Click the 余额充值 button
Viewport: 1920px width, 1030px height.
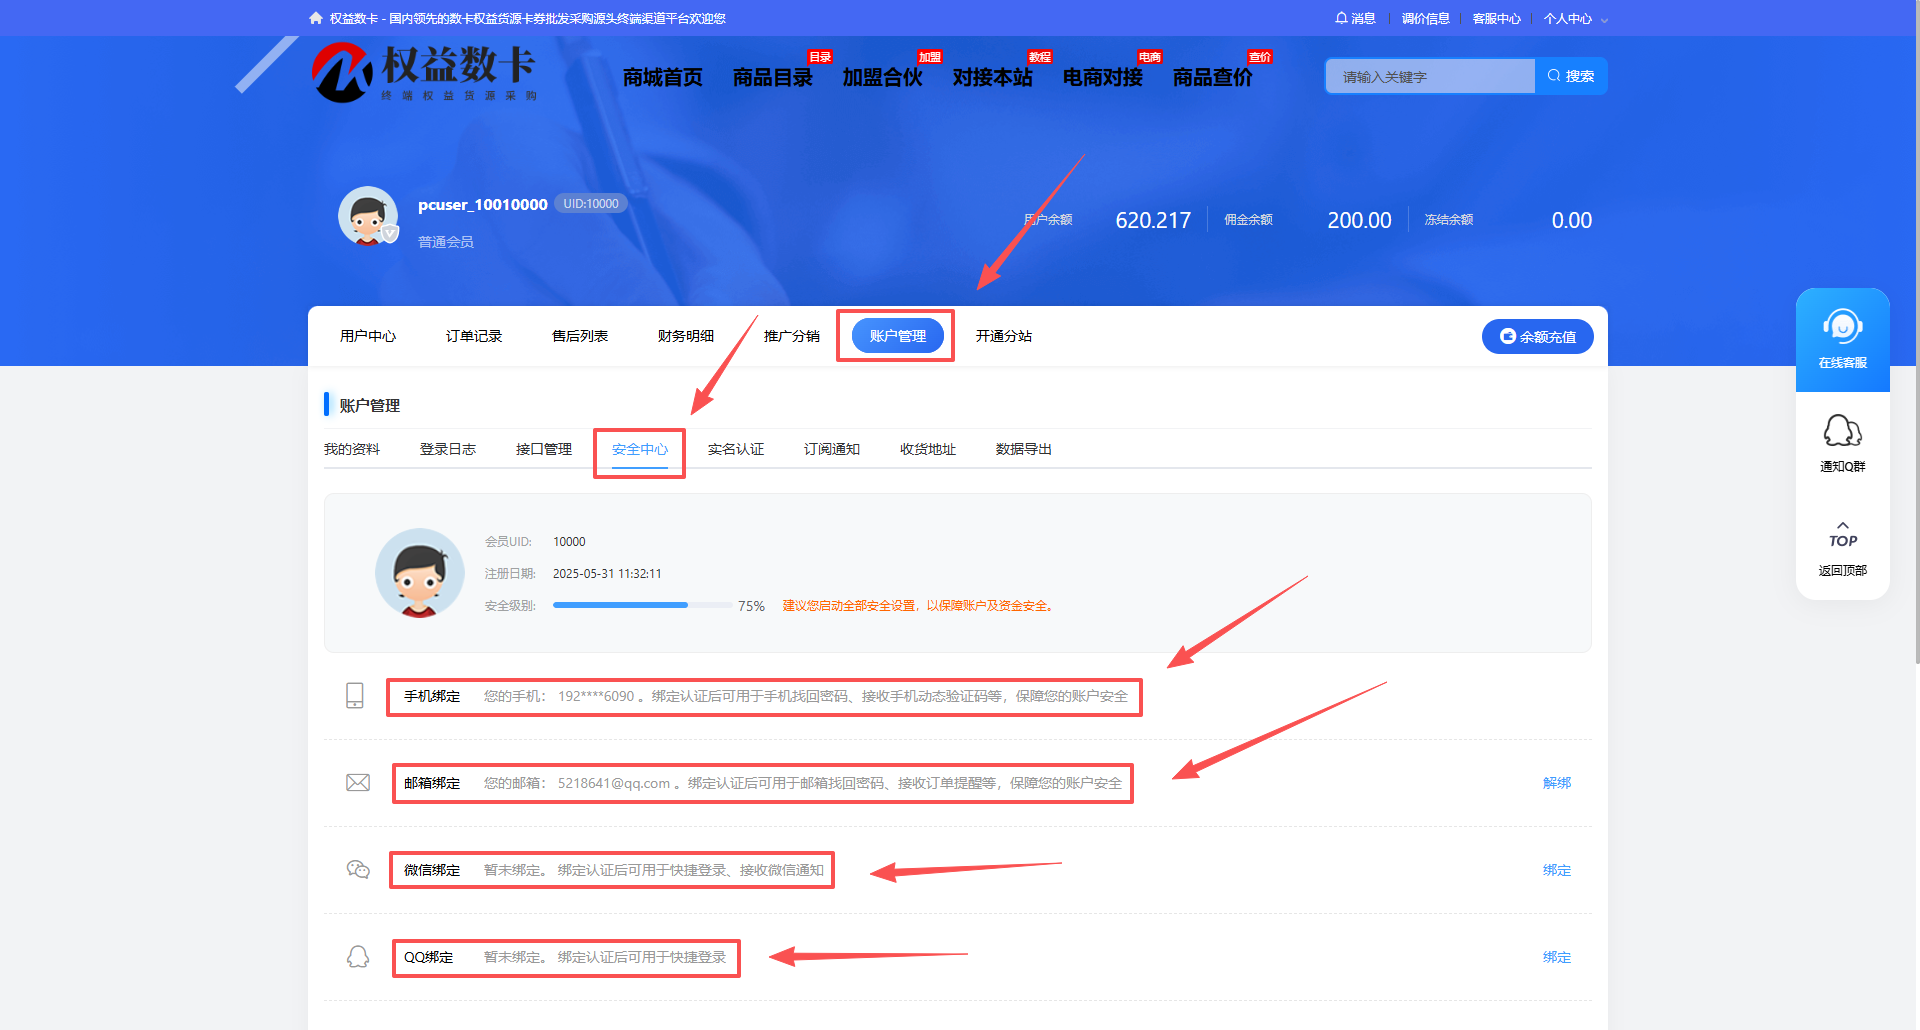click(x=1537, y=336)
